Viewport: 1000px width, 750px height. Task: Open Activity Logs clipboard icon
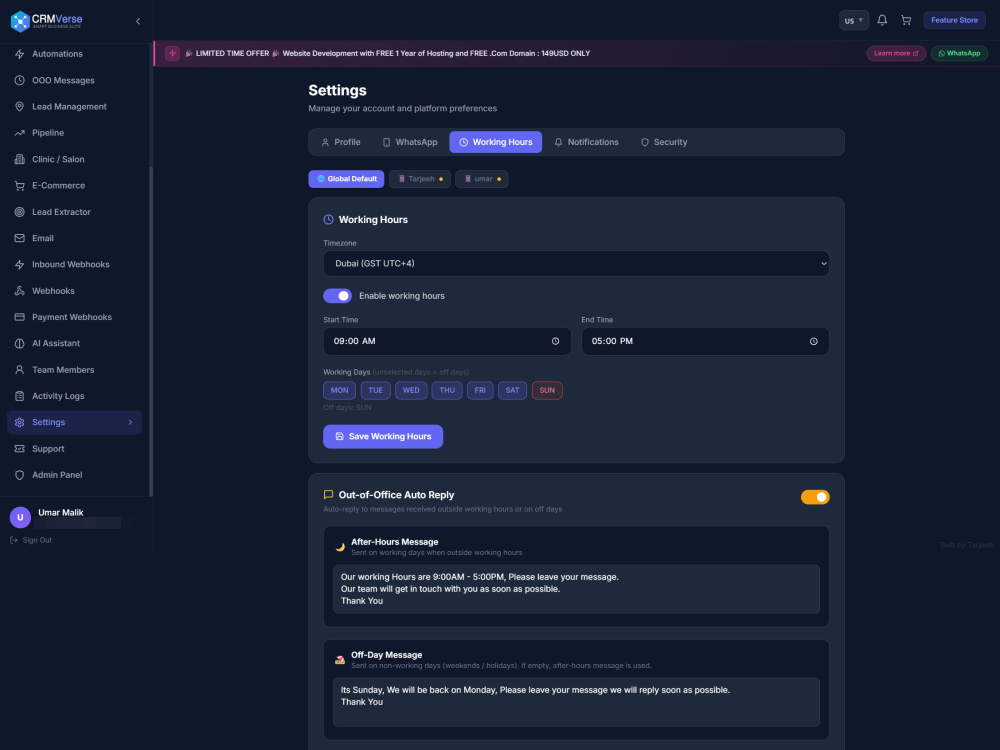point(20,396)
